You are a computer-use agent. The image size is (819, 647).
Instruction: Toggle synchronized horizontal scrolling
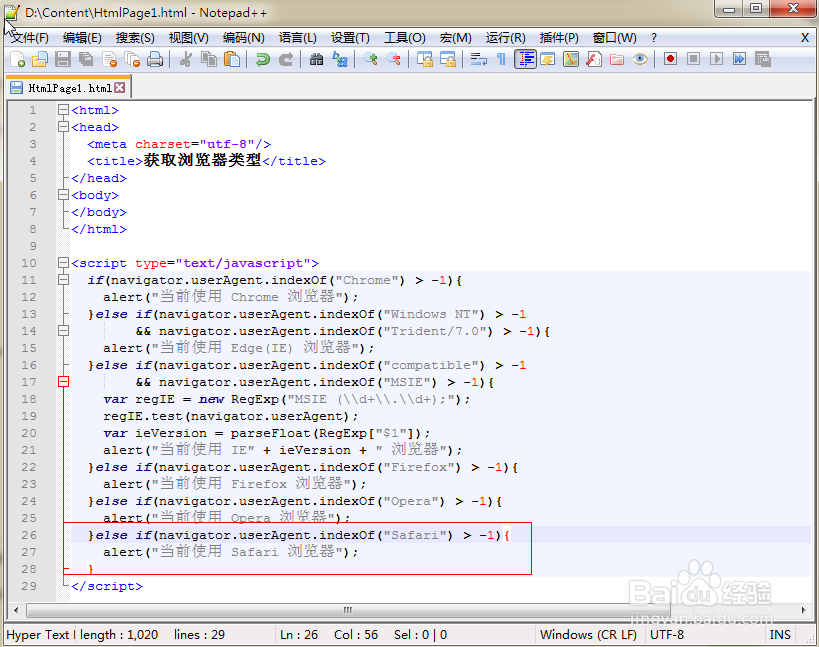pos(448,60)
